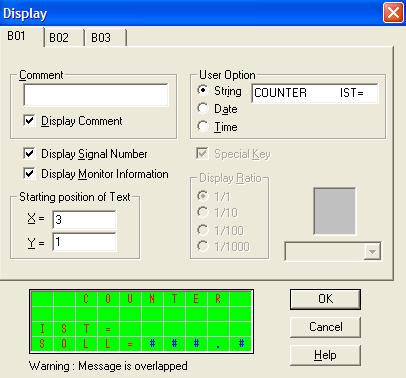Select the 1/1 display ratio
406x378 pixels.
203,196
